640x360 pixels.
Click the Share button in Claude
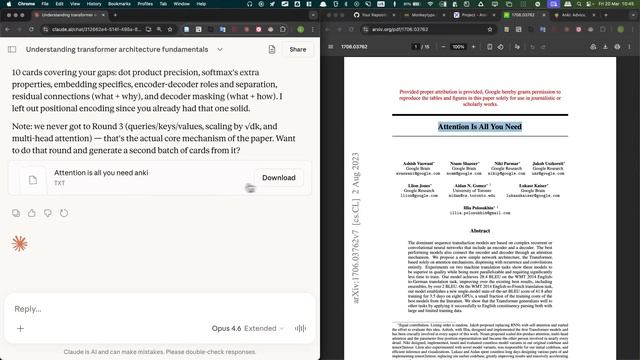click(x=298, y=49)
